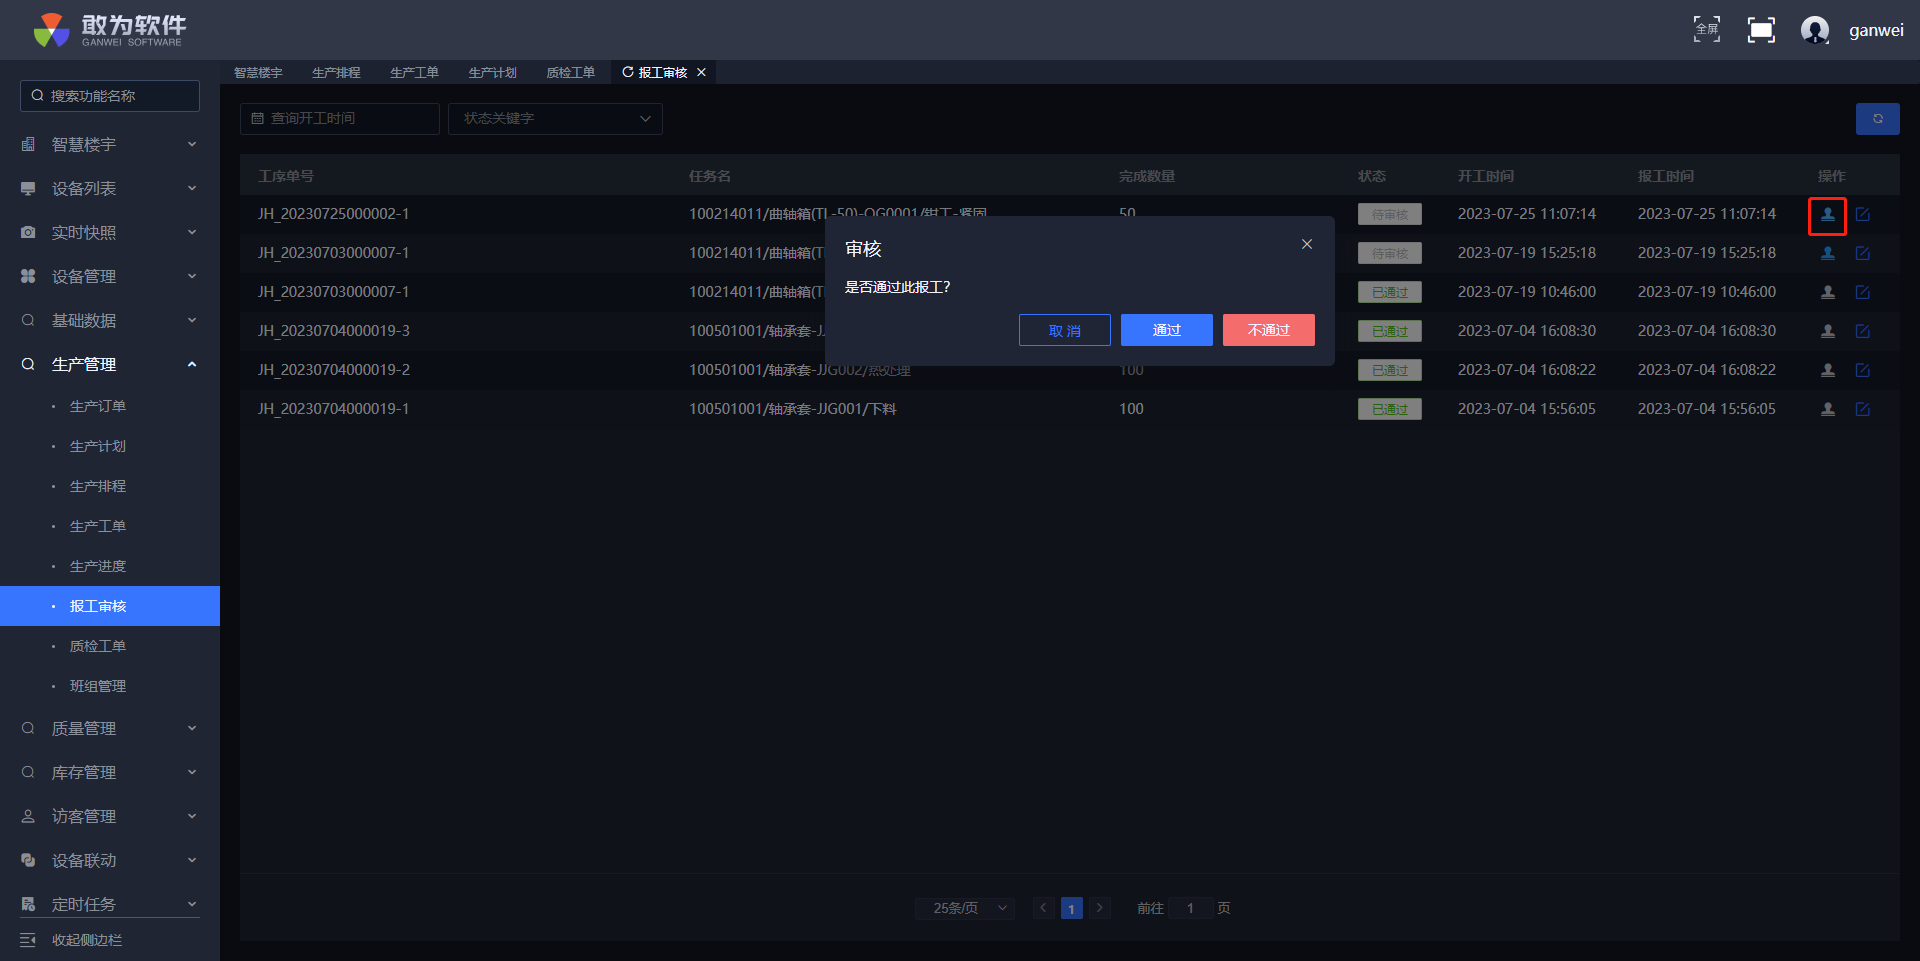Select 报工审核 in the sidebar

[110, 606]
